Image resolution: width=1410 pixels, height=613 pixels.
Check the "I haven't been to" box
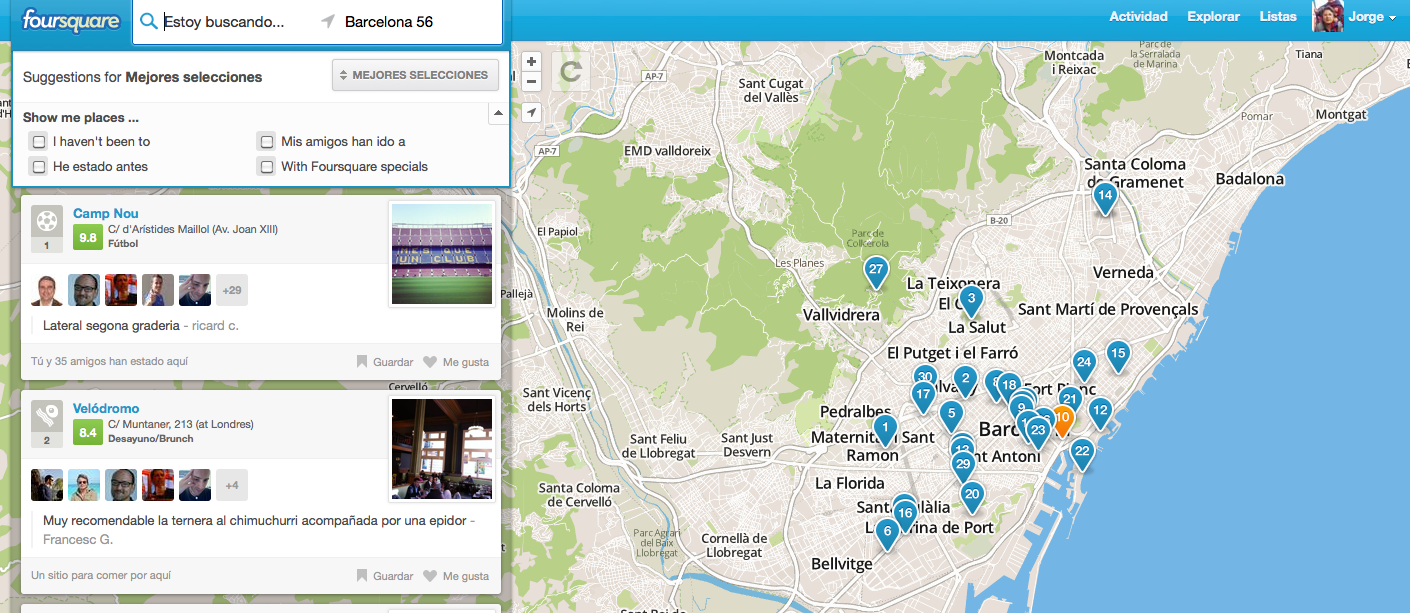39,141
